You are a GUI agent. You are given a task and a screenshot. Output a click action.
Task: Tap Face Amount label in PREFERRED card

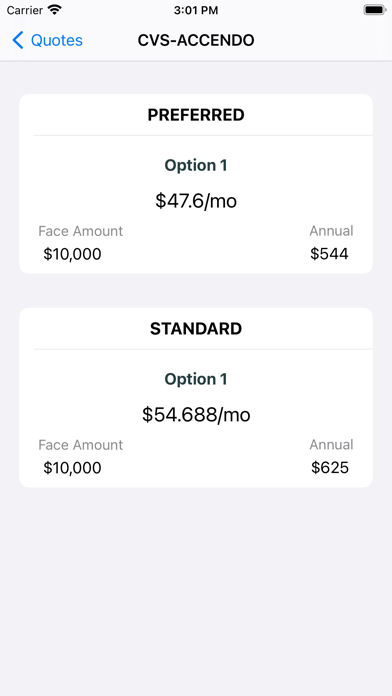[80, 231]
